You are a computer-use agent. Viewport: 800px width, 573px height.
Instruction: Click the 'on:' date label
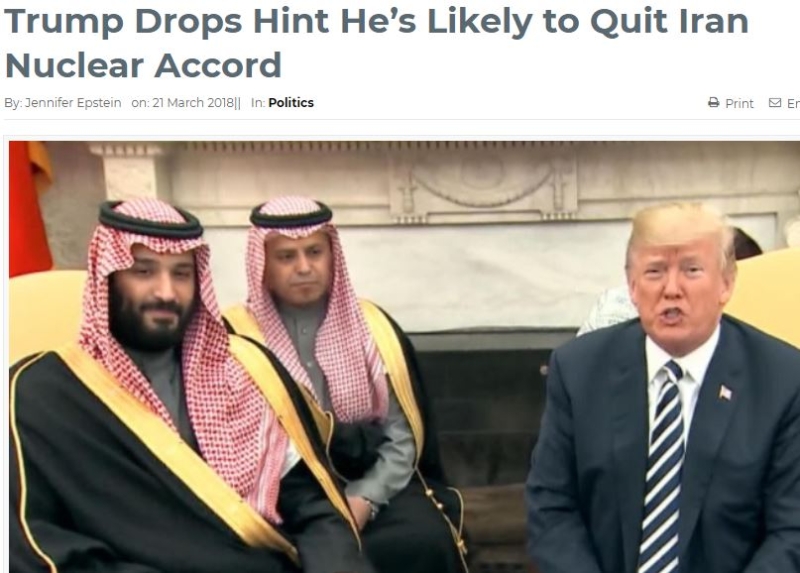click(x=140, y=103)
